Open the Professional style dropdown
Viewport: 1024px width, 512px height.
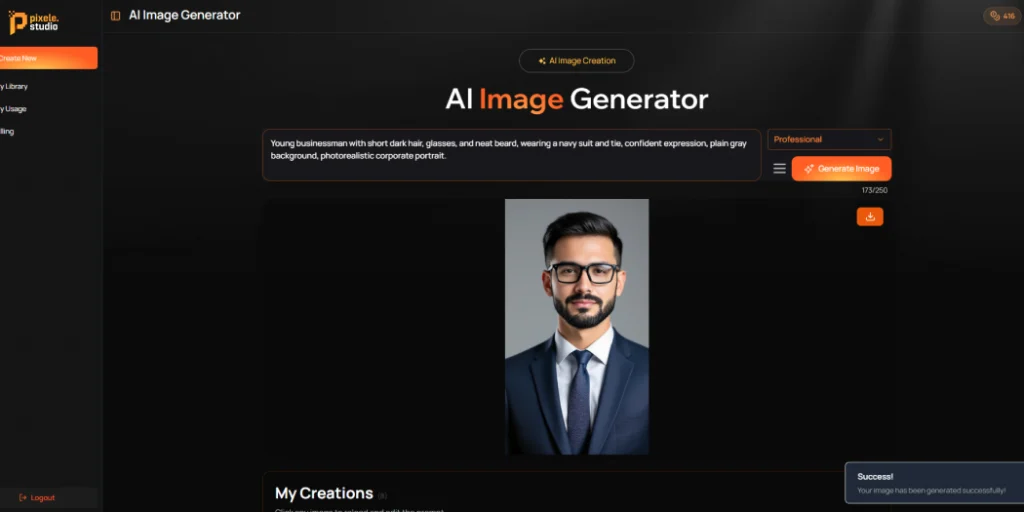tap(829, 139)
